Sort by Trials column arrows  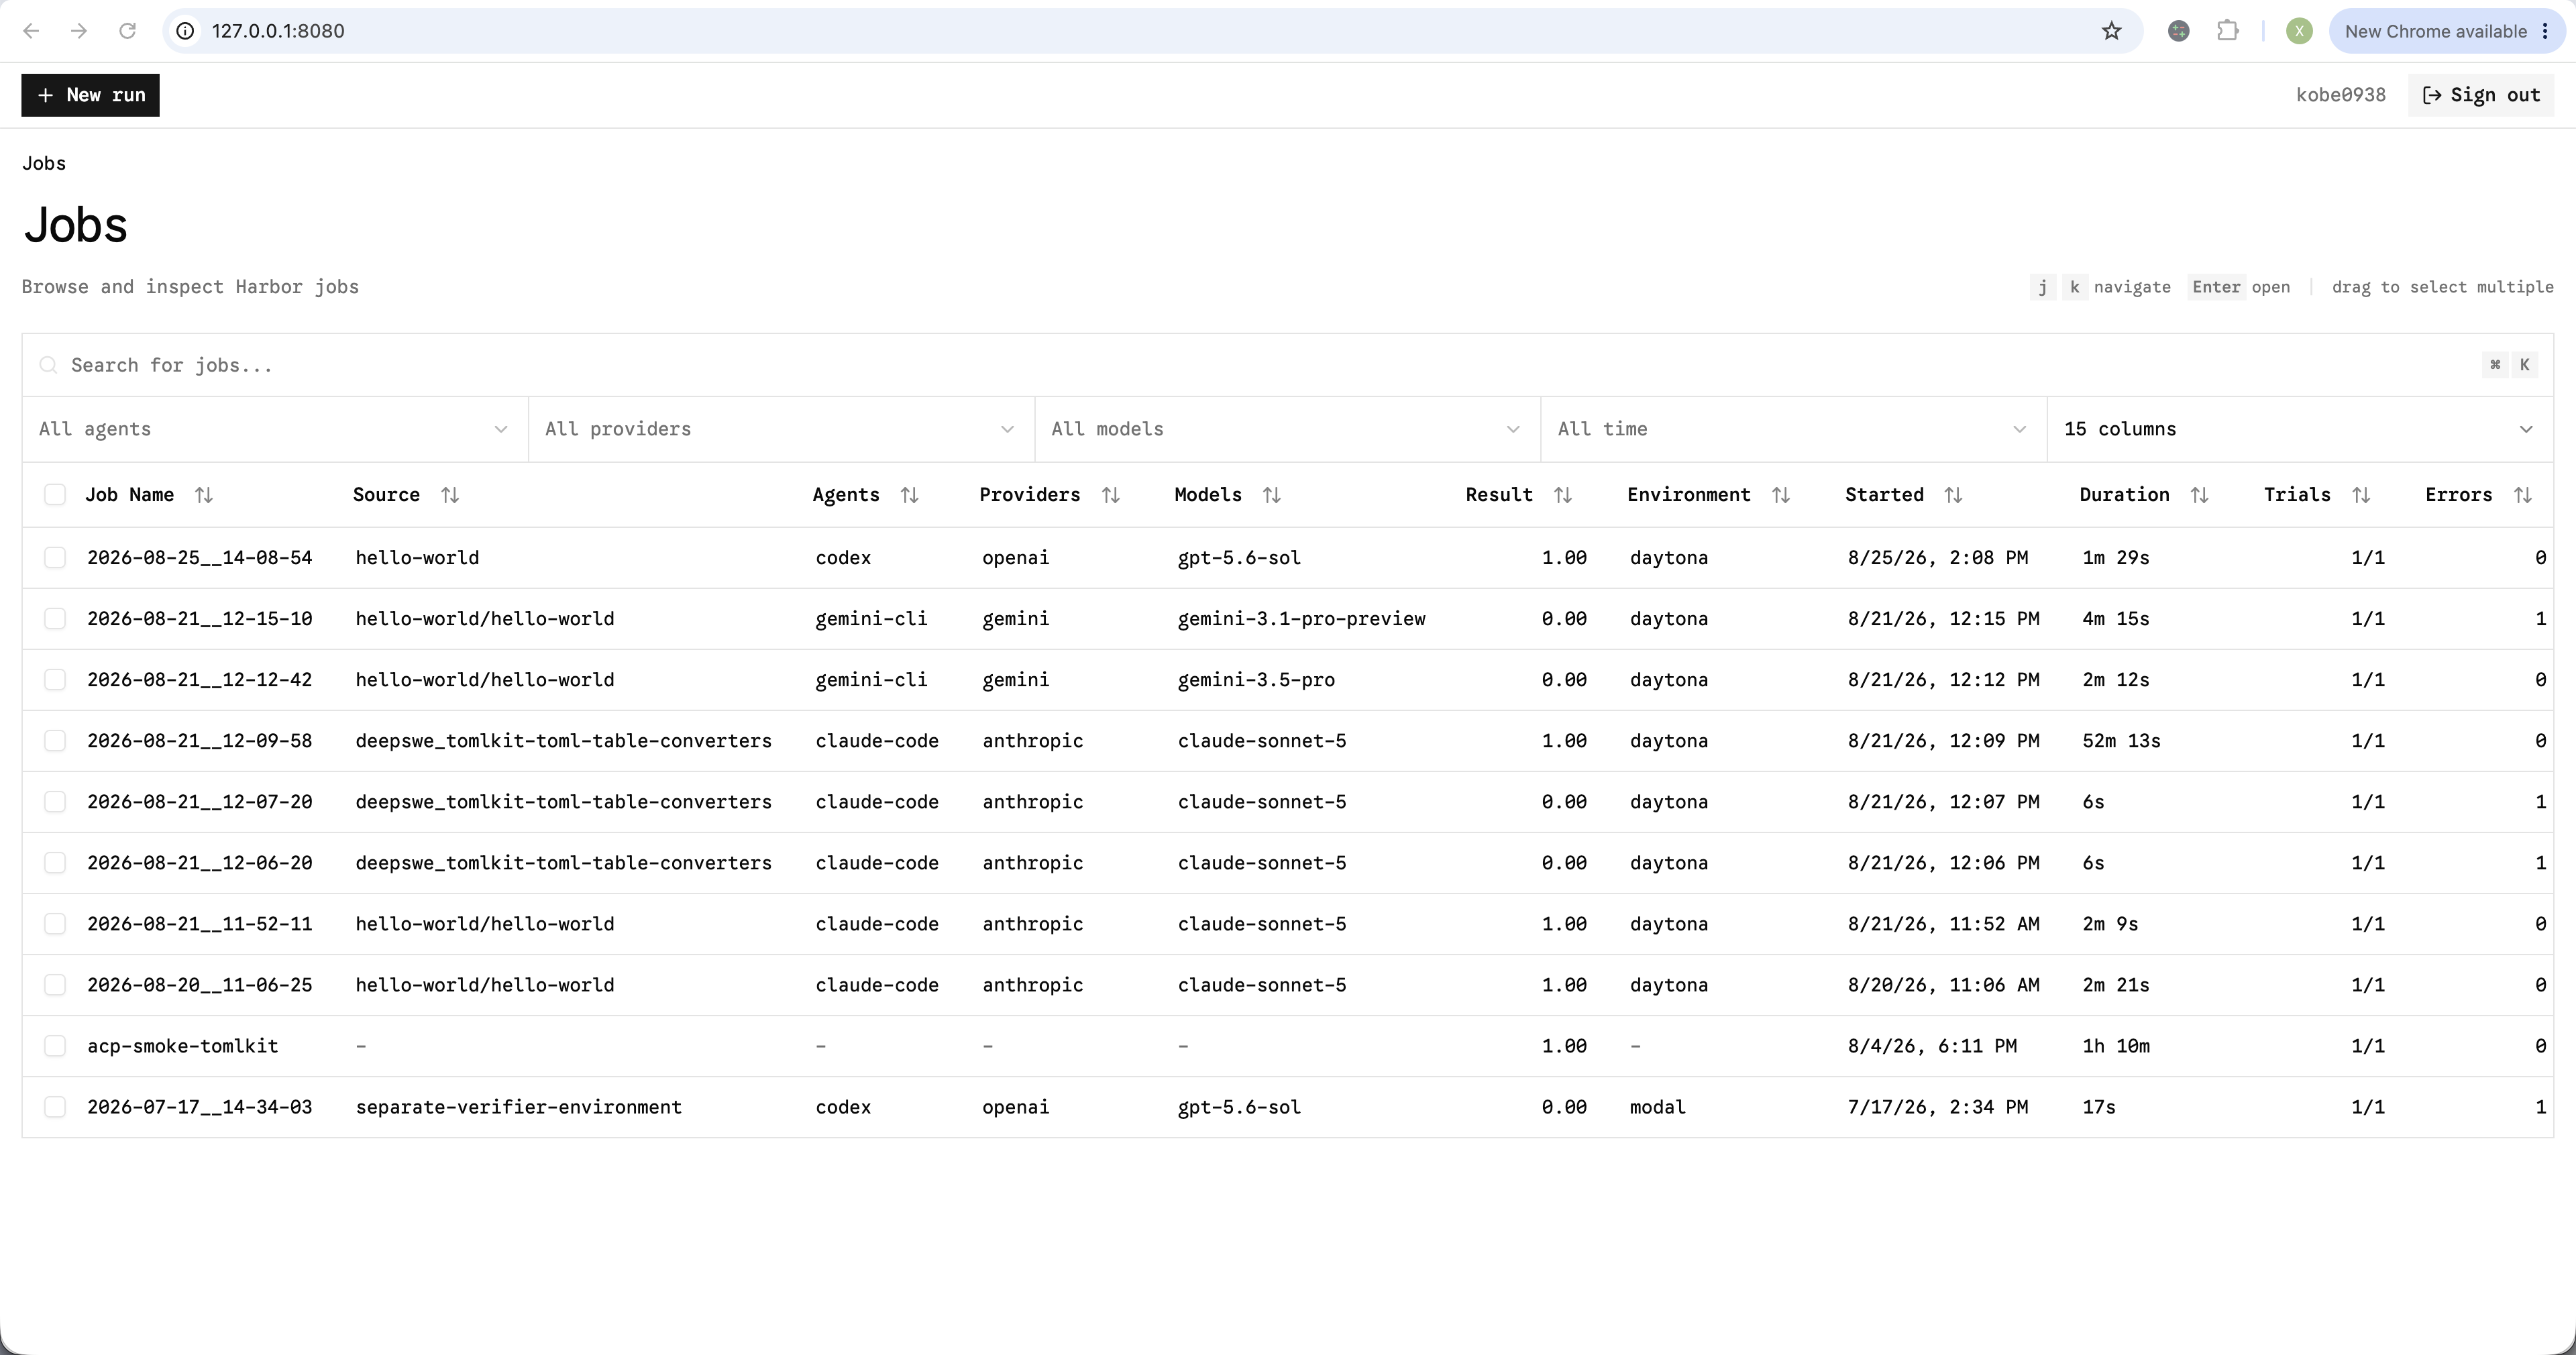(x=2360, y=495)
